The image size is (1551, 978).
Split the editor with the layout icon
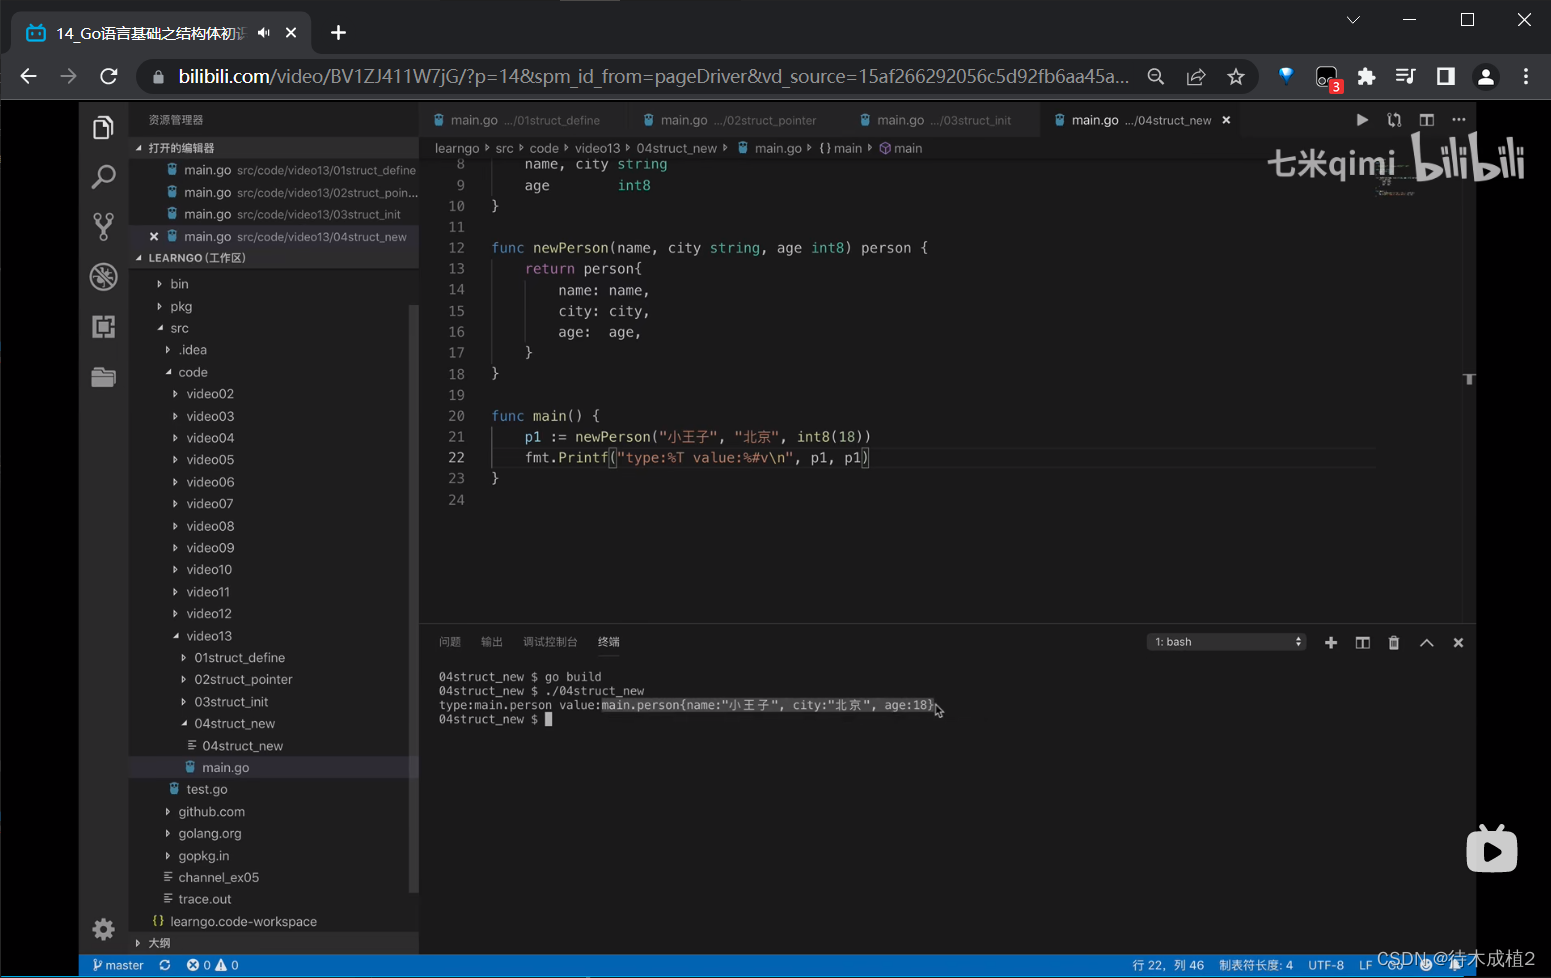point(1427,120)
